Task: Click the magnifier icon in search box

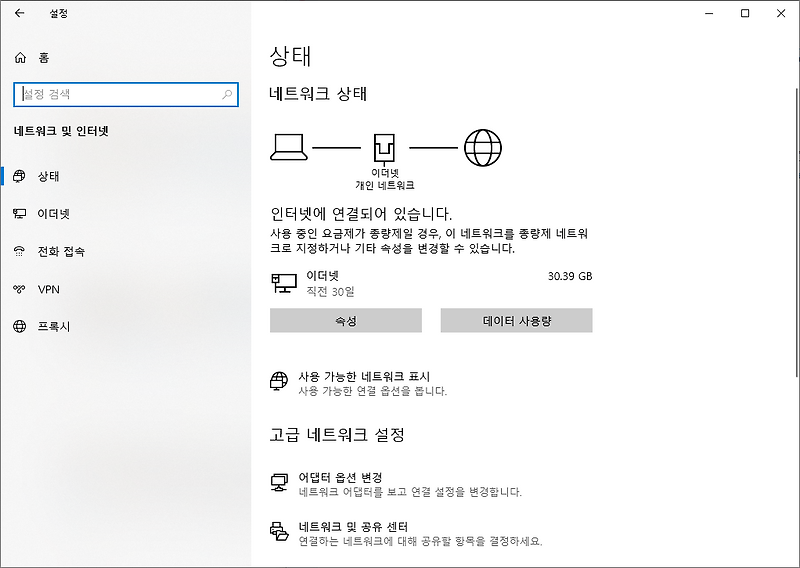Action: tap(227, 94)
